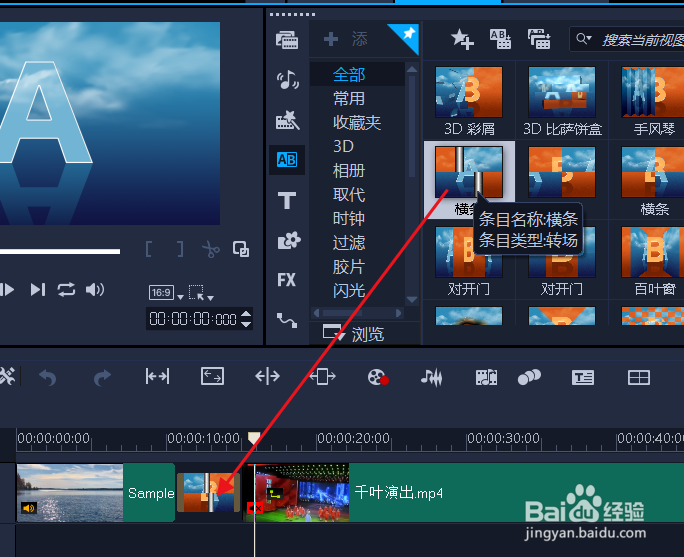This screenshot has width=684, height=557.
Task: Select the 常用 category
Action: (349, 99)
